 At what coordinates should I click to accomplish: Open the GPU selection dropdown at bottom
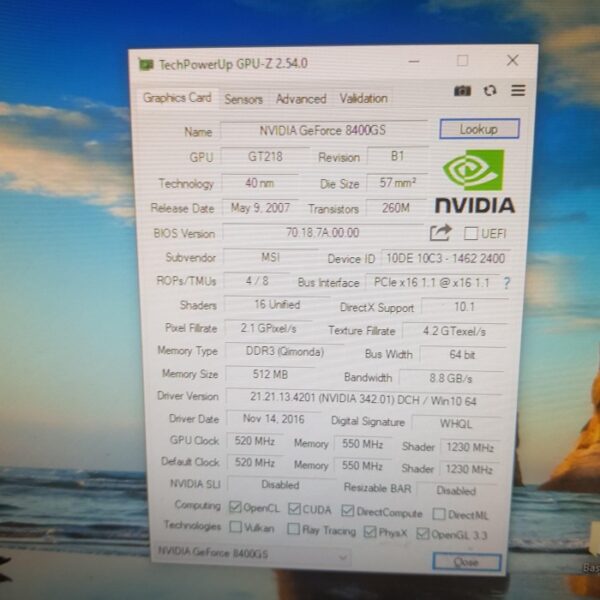pyautogui.click(x=253, y=554)
